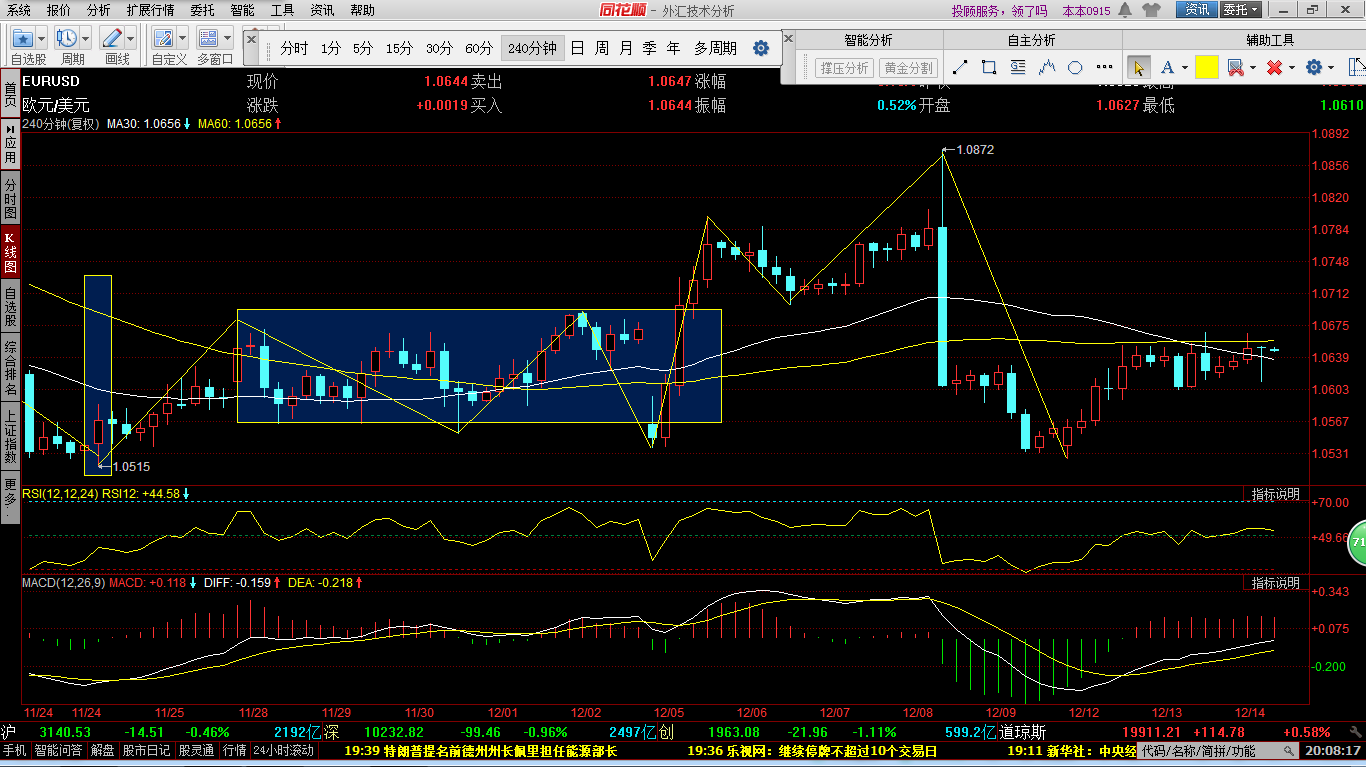Open the 首页 side tab
The width and height of the screenshot is (1366, 767).
[10, 95]
